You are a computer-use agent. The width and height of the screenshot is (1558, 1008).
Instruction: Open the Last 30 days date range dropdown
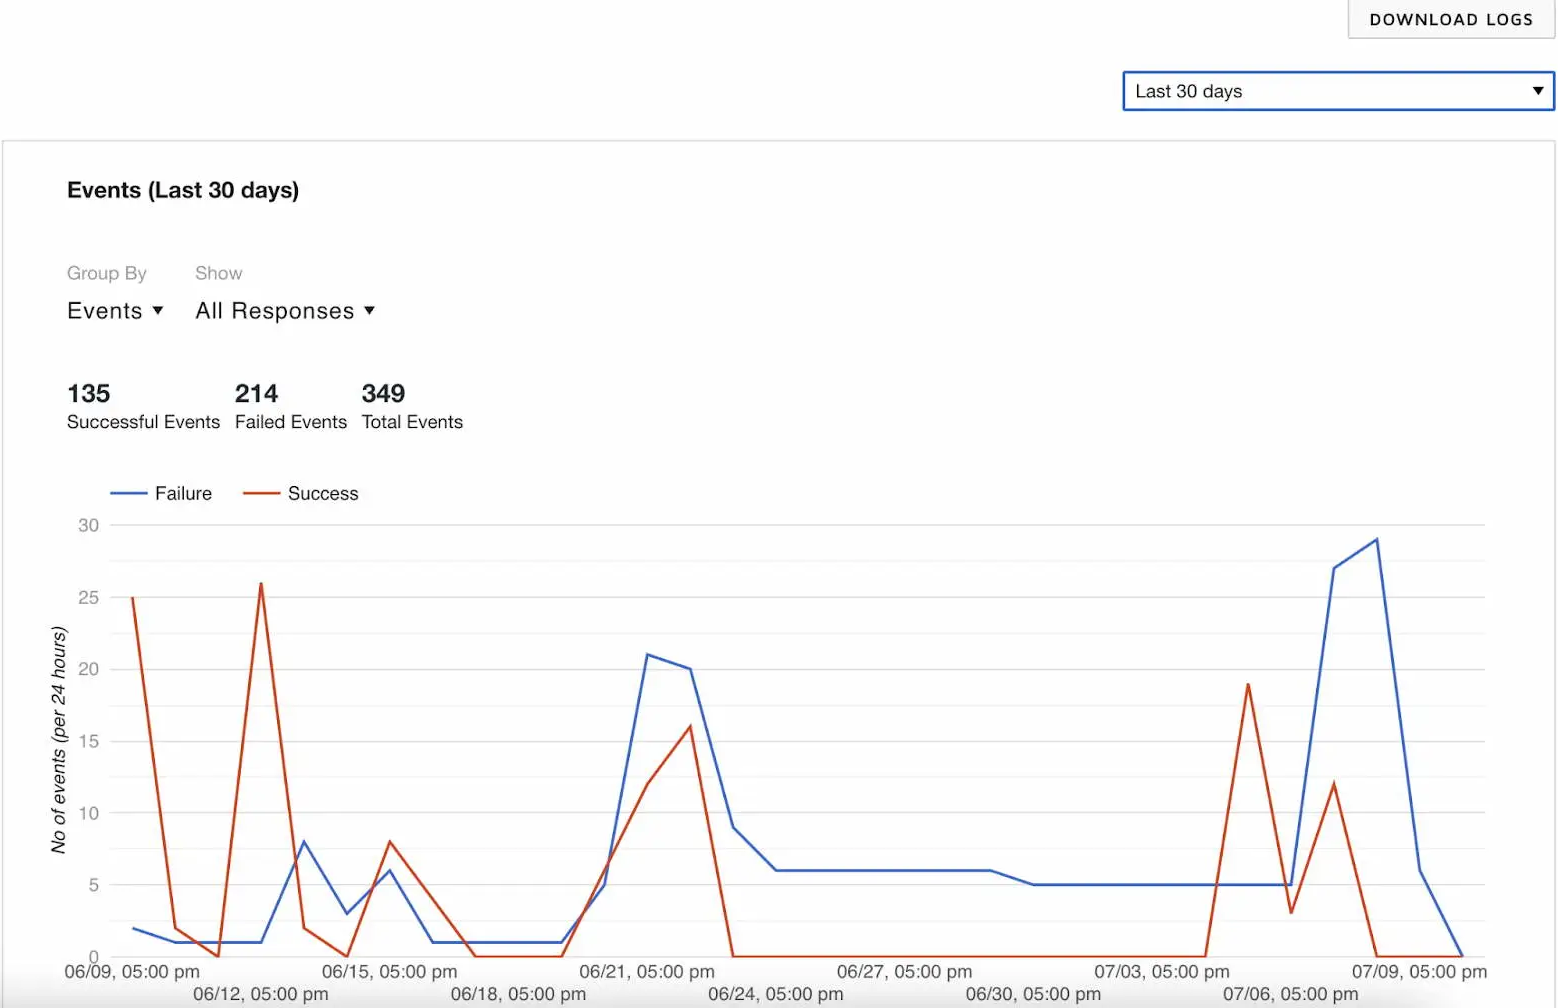pos(1337,91)
